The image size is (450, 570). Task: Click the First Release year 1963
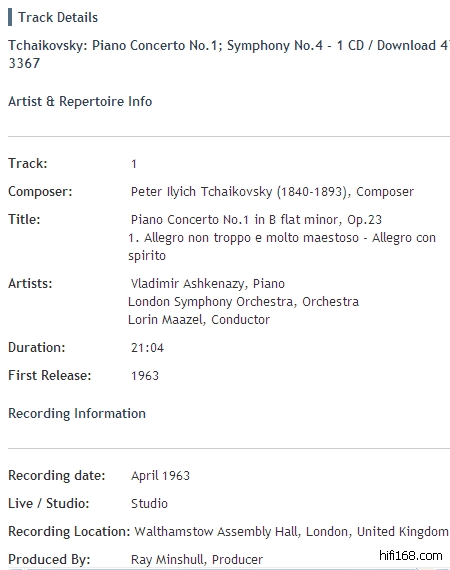145,376
